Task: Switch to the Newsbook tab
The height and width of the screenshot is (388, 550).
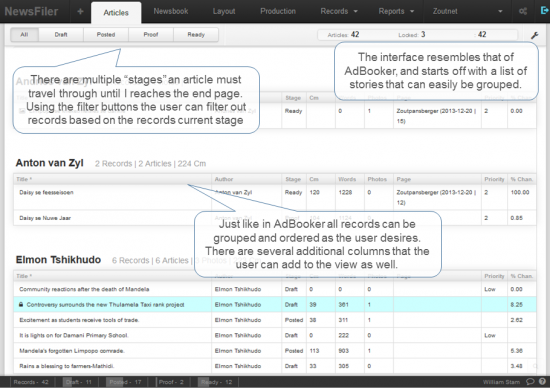Action: (171, 11)
